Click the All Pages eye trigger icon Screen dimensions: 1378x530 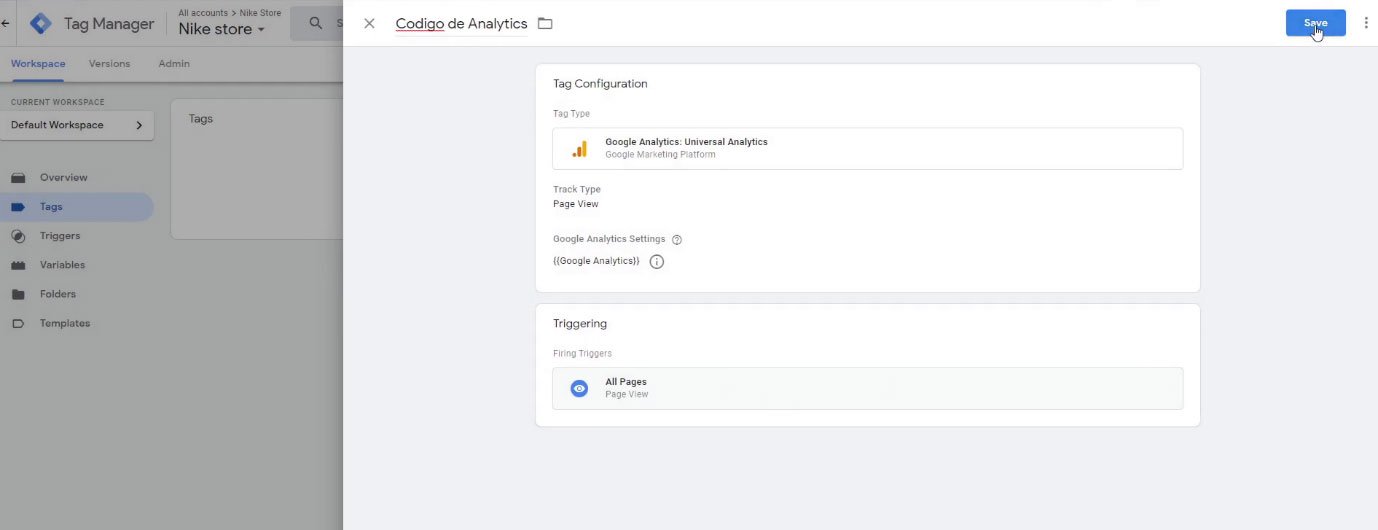[579, 388]
